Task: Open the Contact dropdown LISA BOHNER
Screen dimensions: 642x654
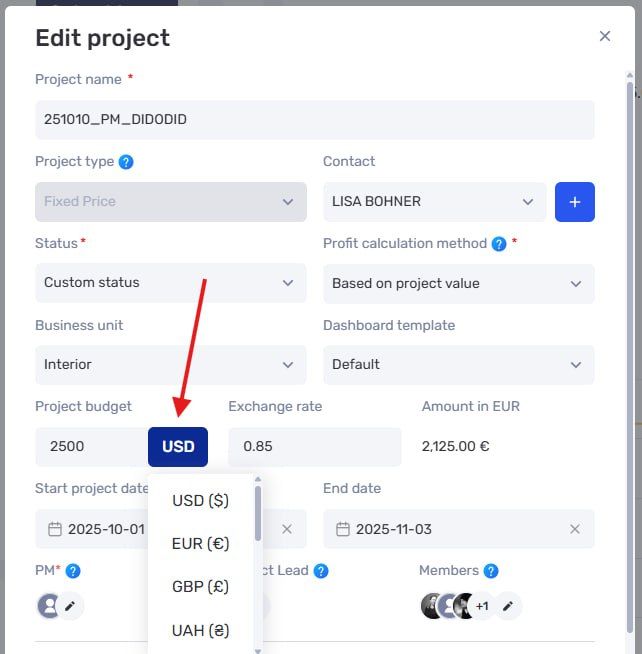Action: [x=435, y=202]
